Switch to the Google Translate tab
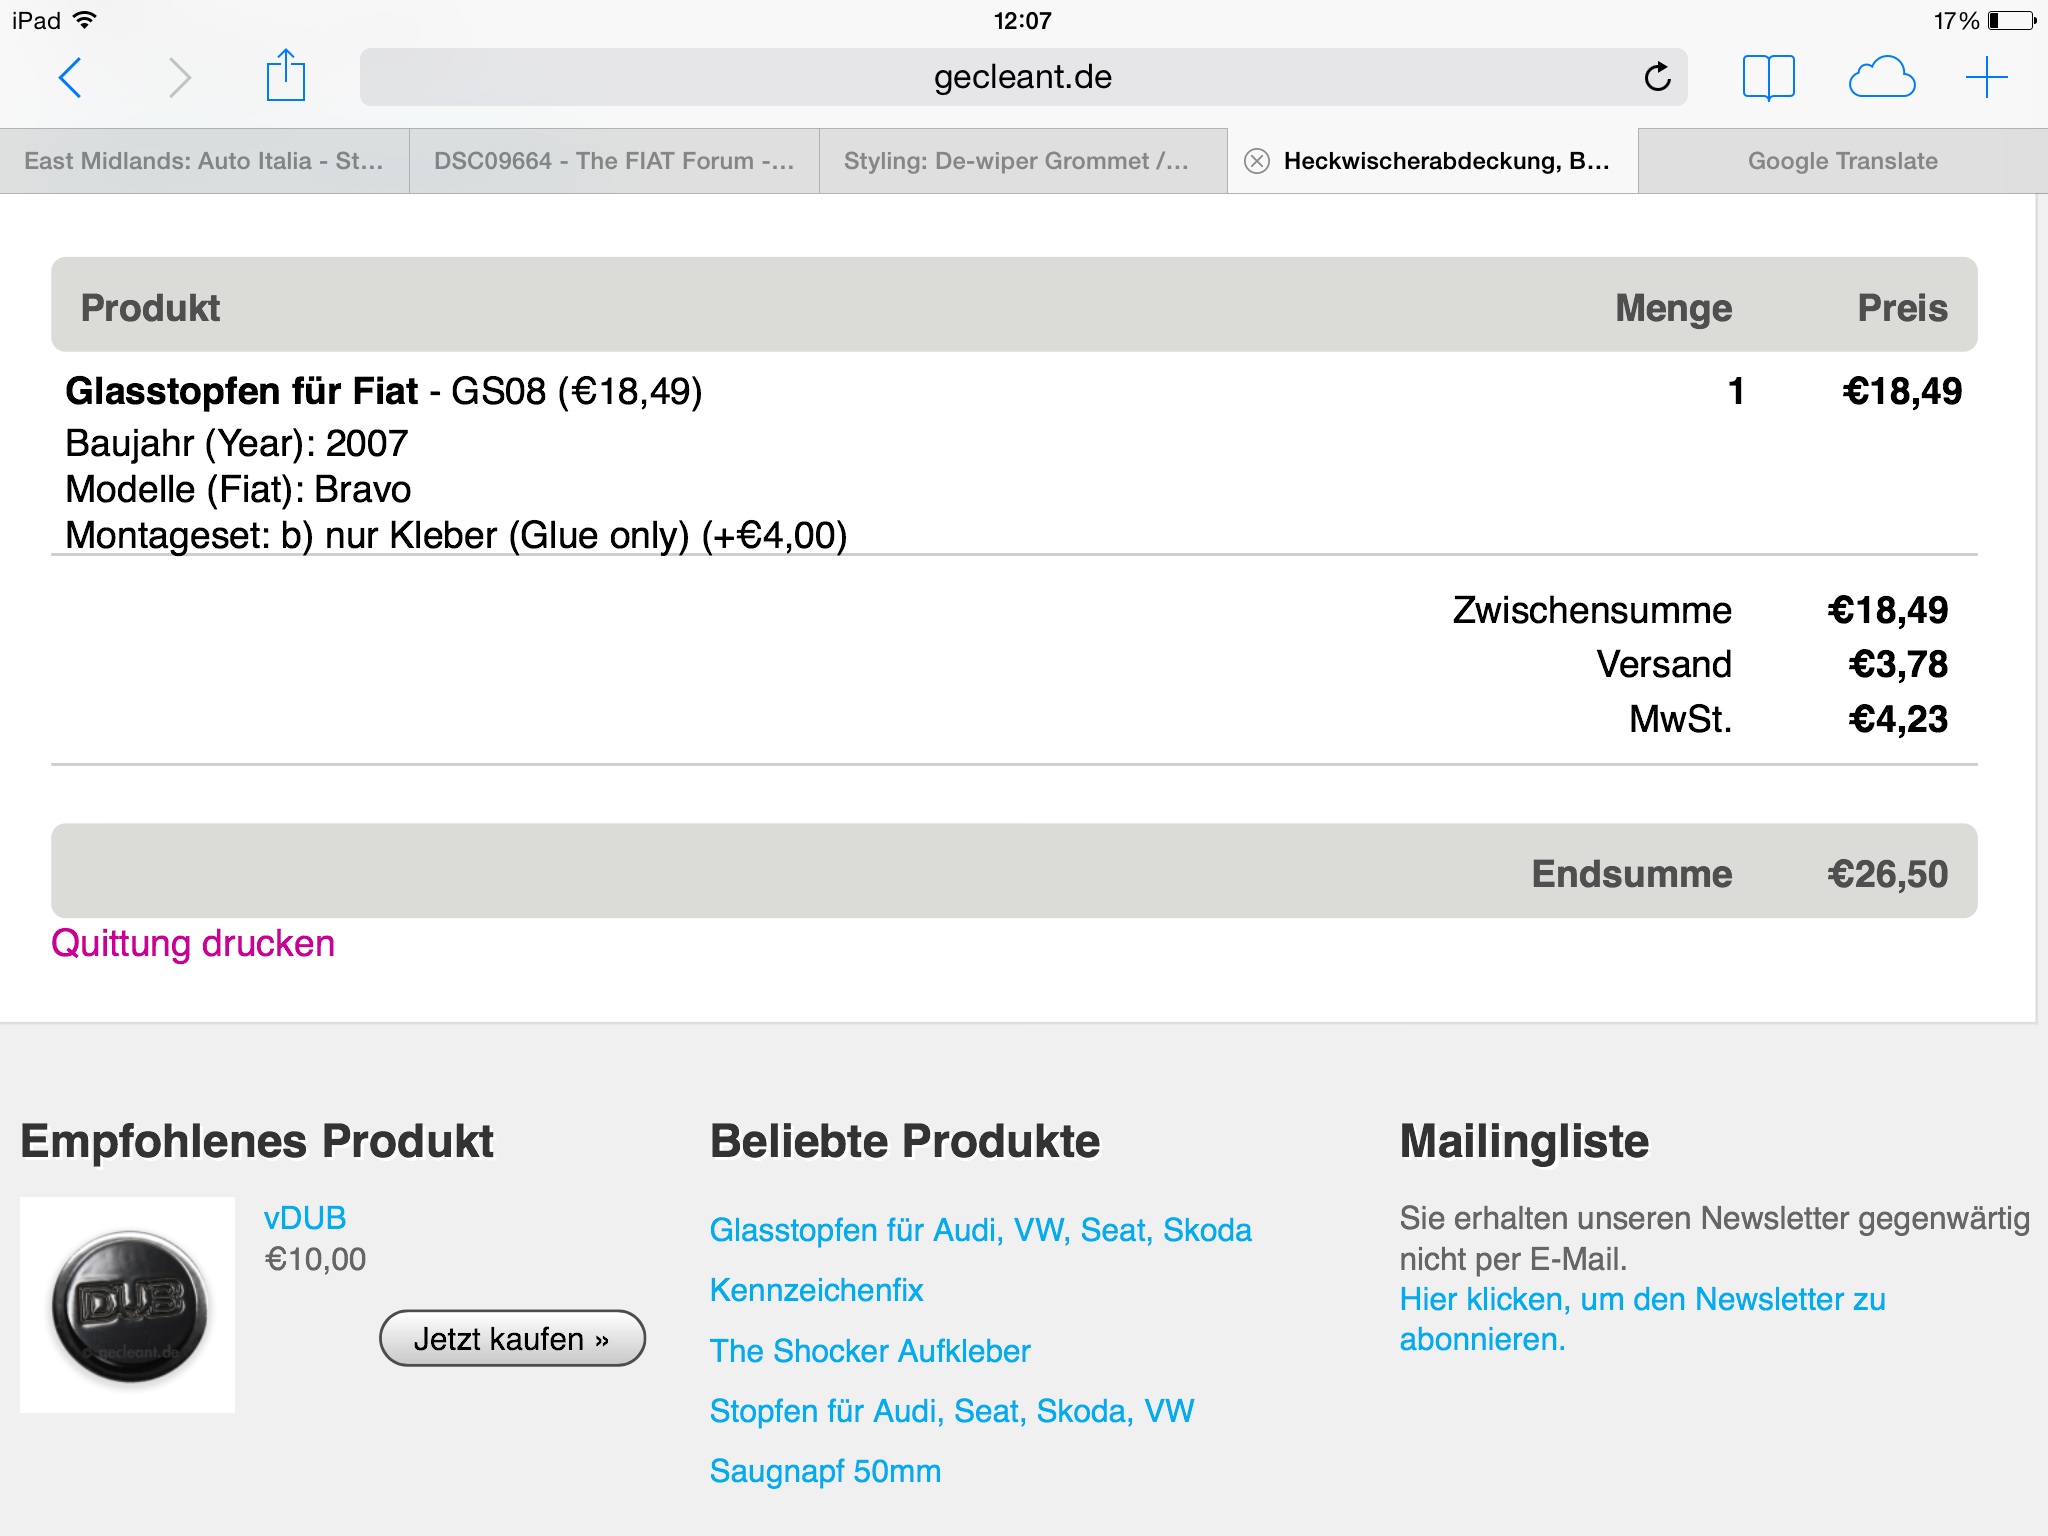This screenshot has height=1536, width=2048. pyautogui.click(x=1842, y=161)
